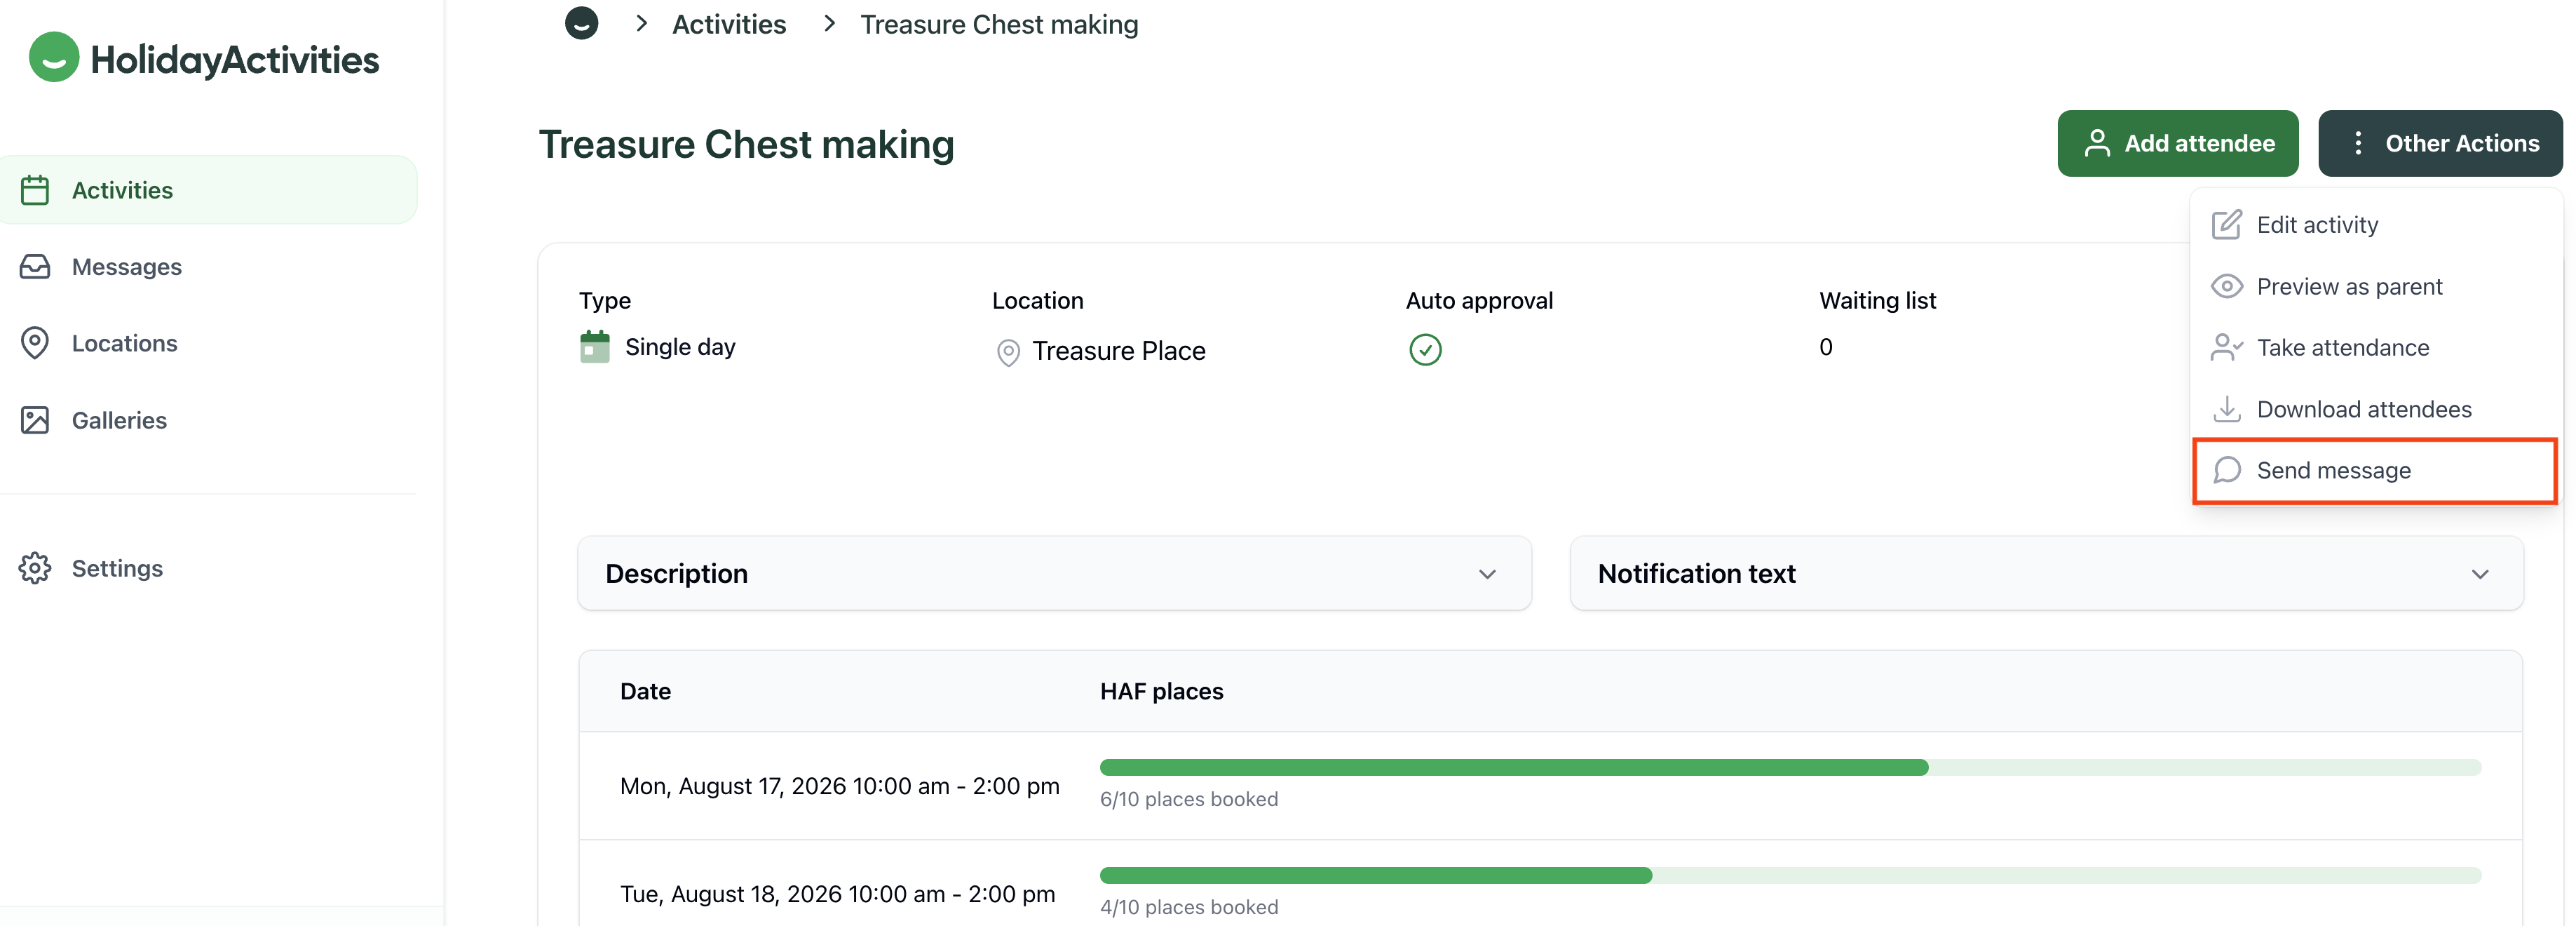This screenshot has width=2576, height=926.
Task: Open the Other Actions dropdown button
Action: (2440, 144)
